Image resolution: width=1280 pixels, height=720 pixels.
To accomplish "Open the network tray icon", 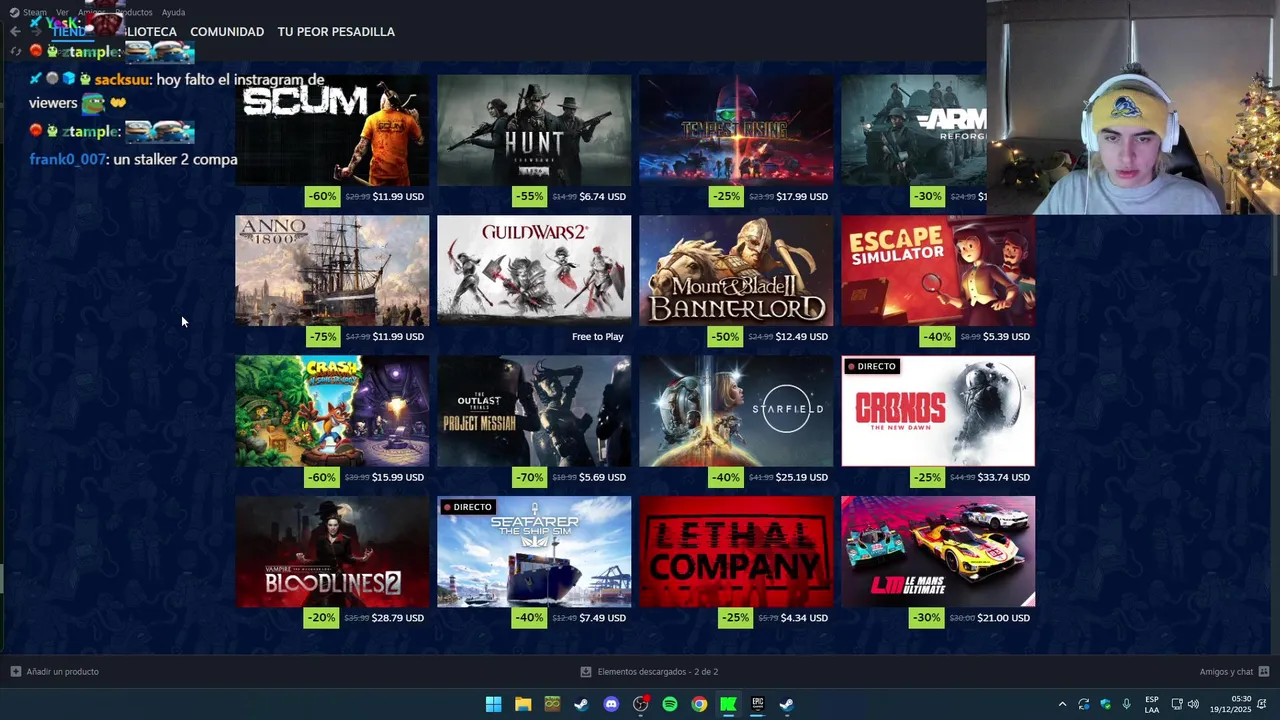I will coord(1177,704).
